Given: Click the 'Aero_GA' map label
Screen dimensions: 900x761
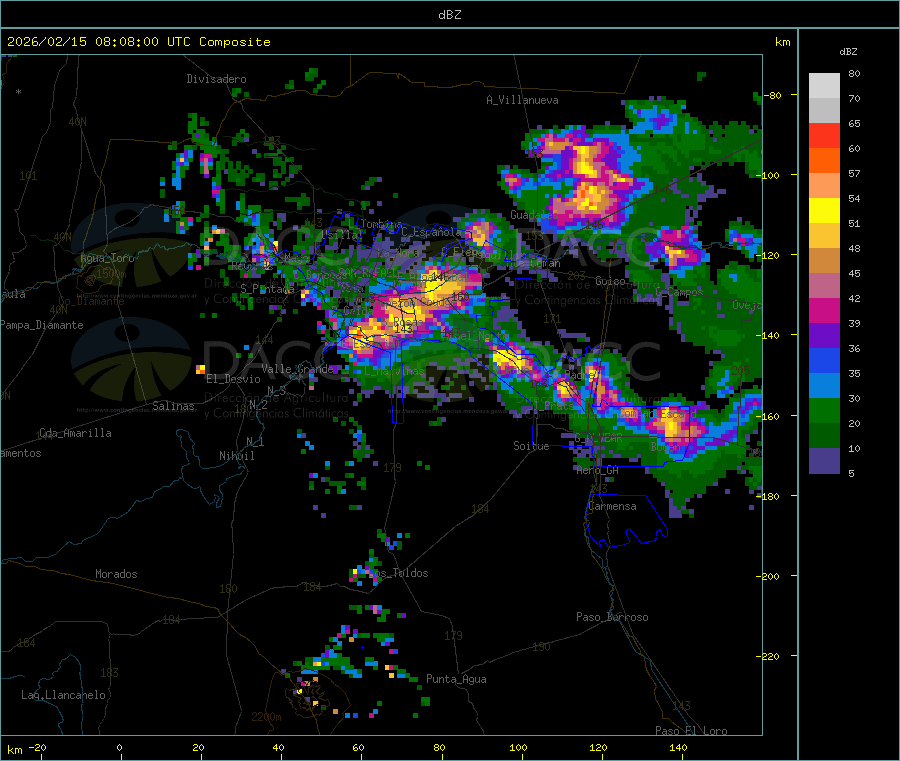Looking at the screenshot, I should pyautogui.click(x=598, y=470).
